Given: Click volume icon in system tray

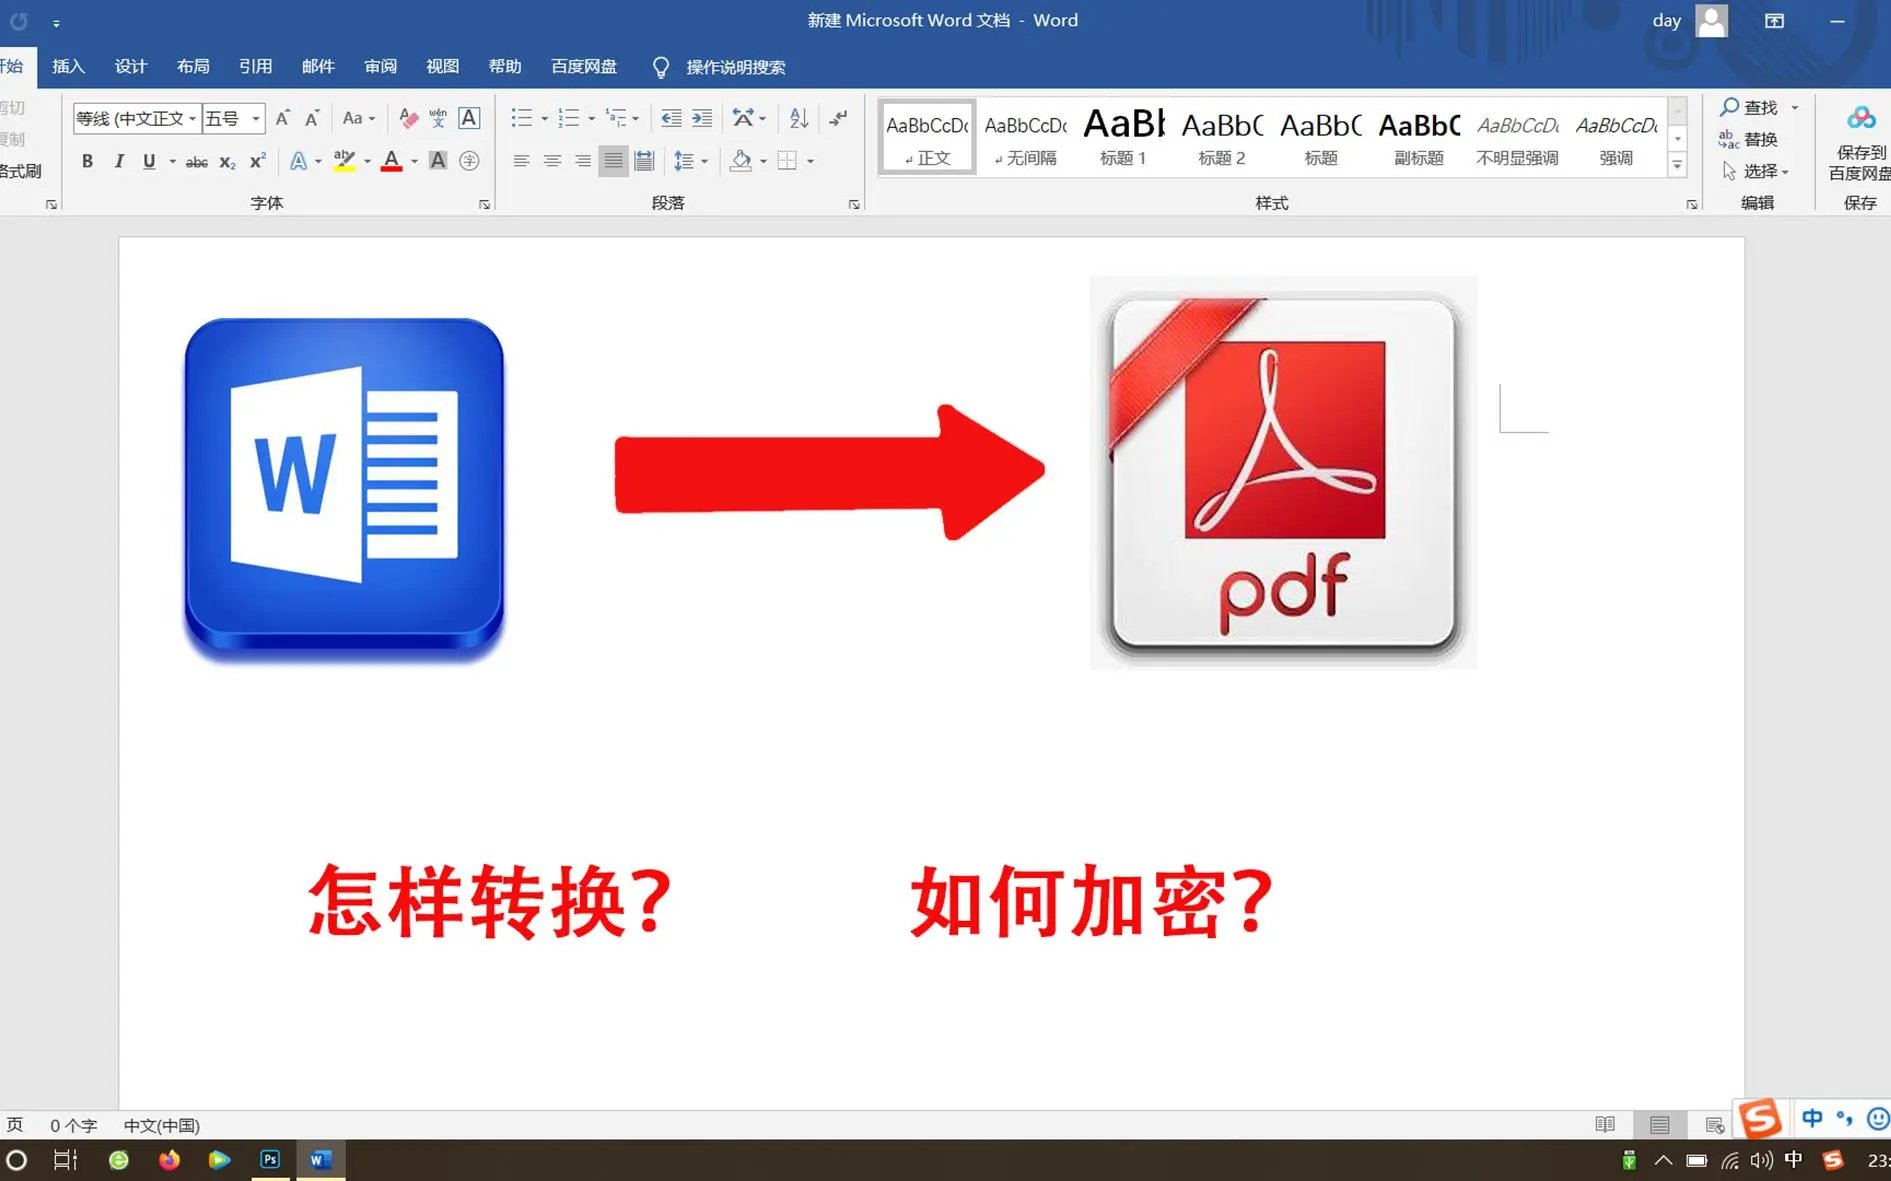Looking at the screenshot, I should tap(1761, 1160).
